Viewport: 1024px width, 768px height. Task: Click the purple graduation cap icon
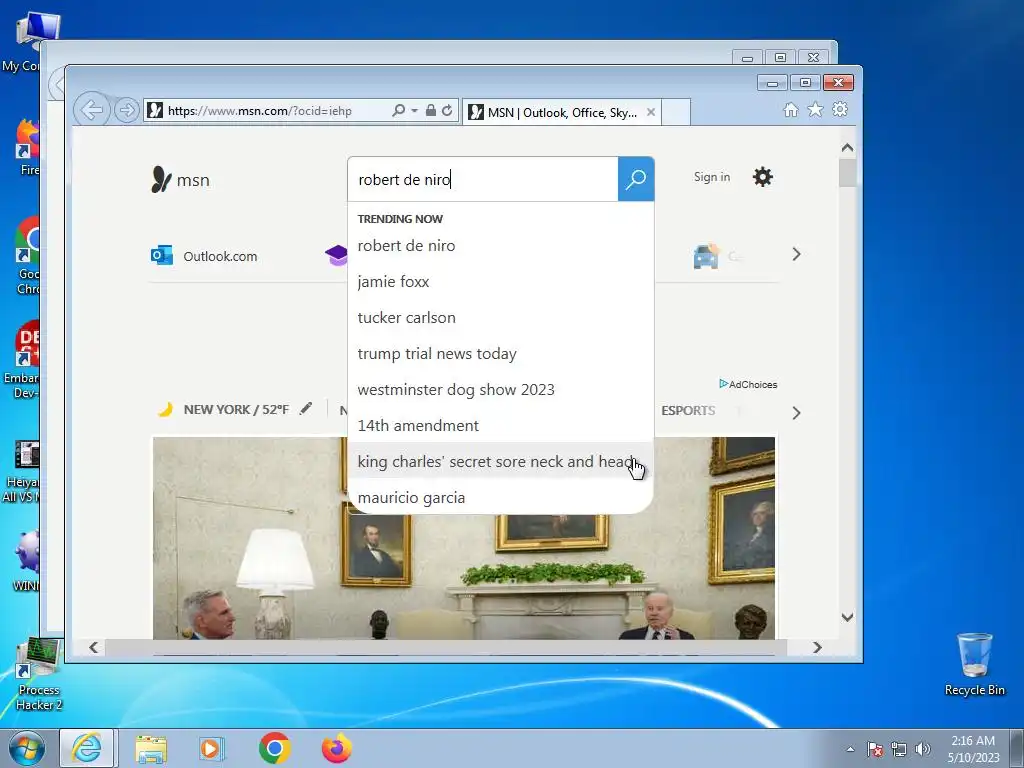[x=336, y=255]
